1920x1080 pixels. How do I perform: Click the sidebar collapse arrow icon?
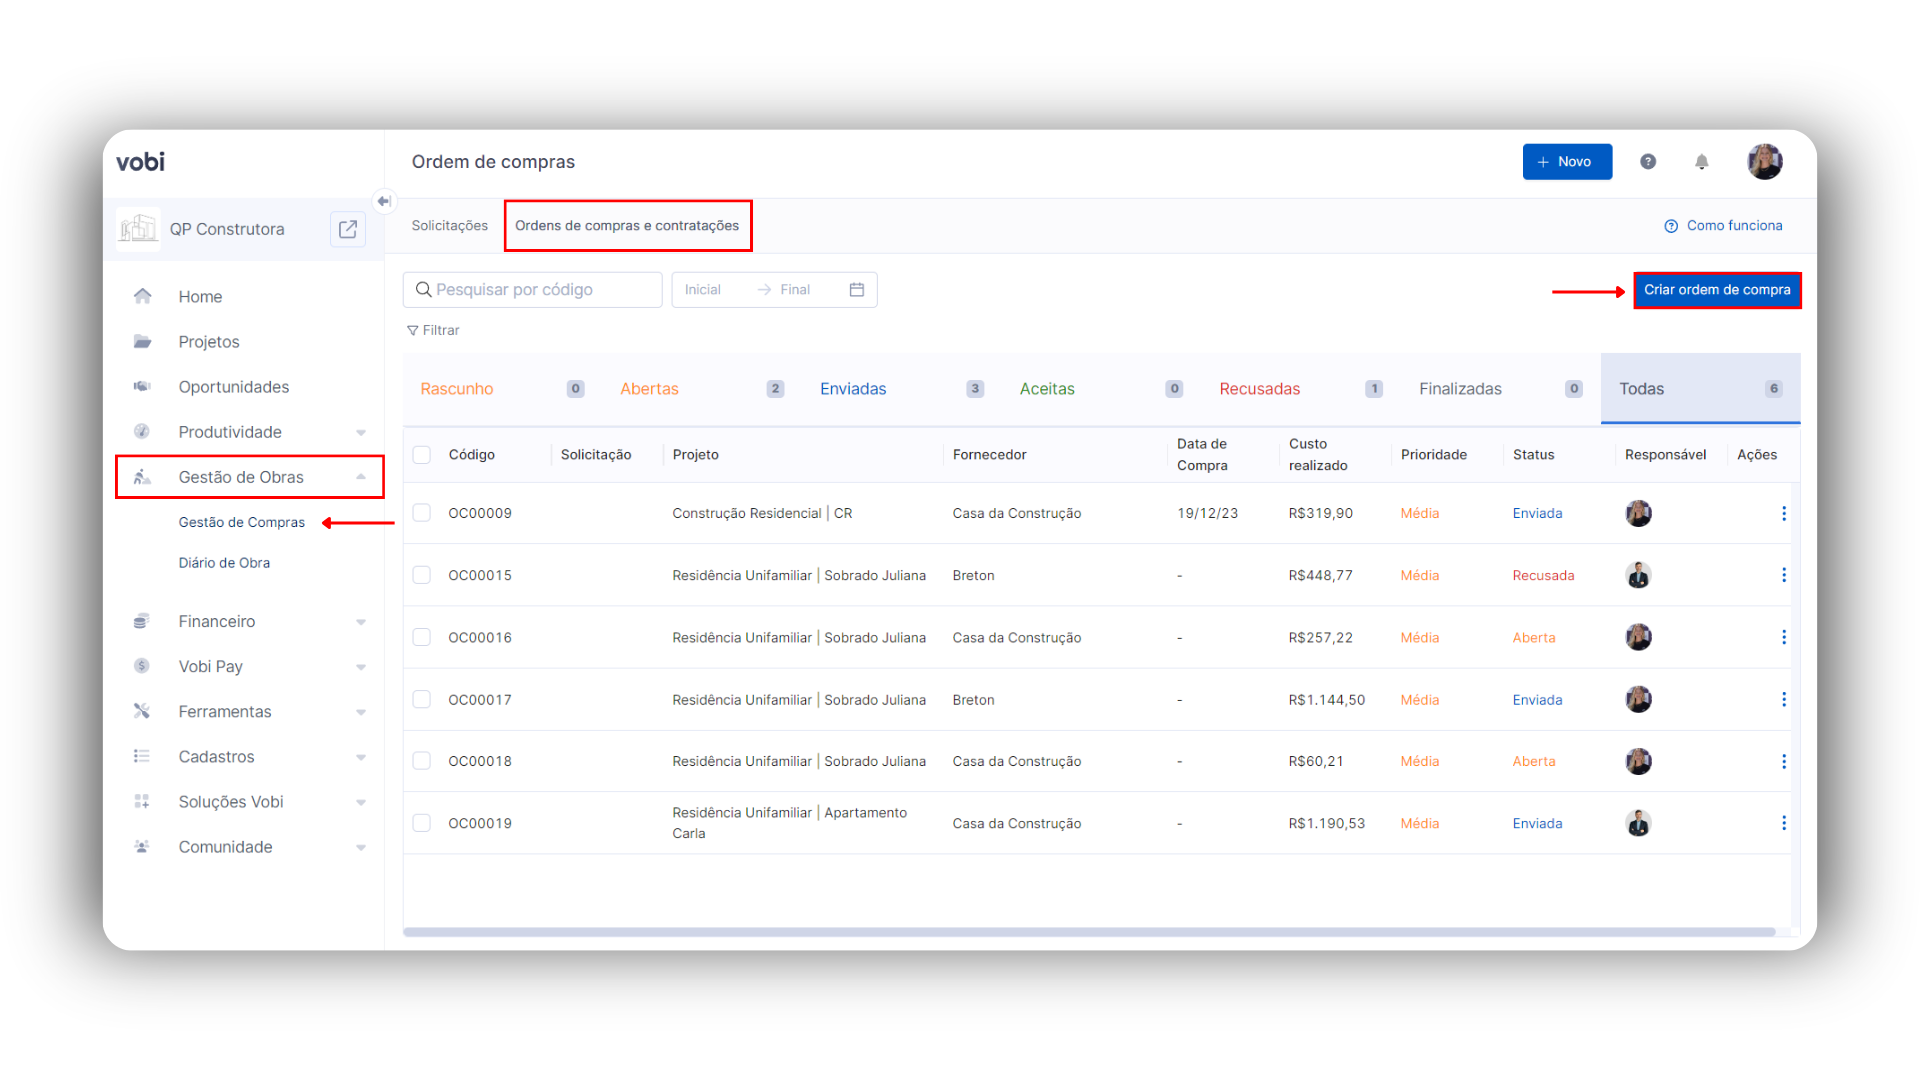point(384,201)
